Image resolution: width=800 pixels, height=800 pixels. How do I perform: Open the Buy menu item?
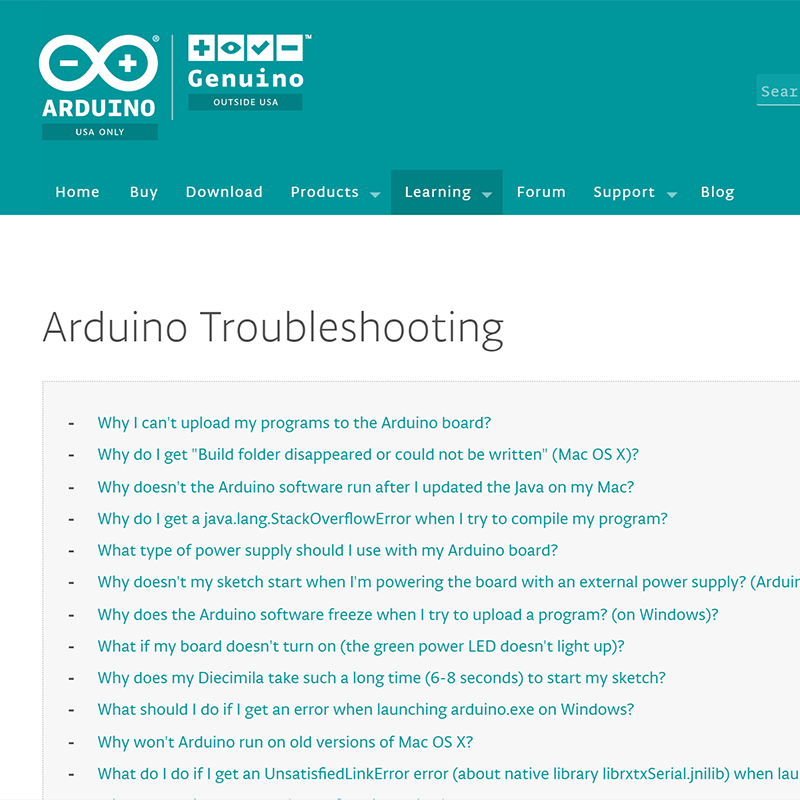tap(143, 192)
